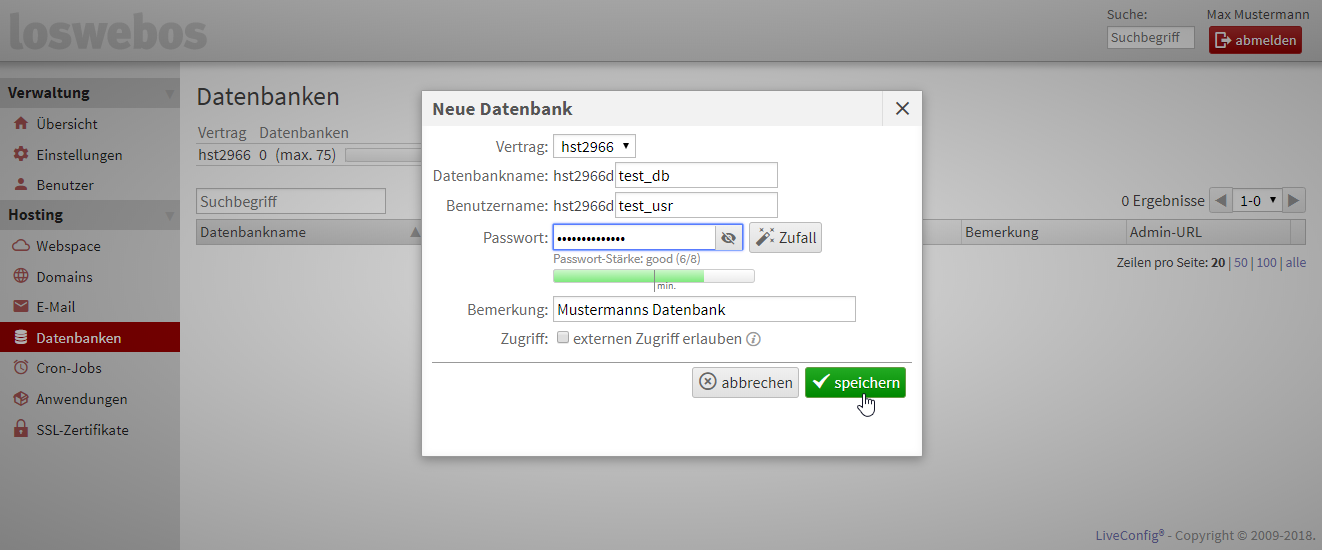
Task: Click the info icon beside externen Zugriff
Action: [754, 339]
